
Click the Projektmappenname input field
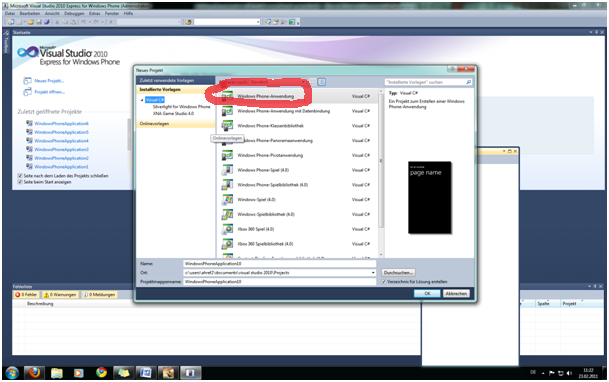[280, 282]
